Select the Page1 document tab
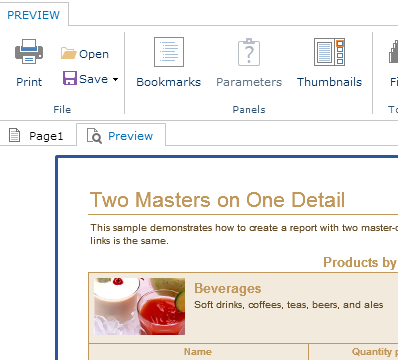 (38, 136)
